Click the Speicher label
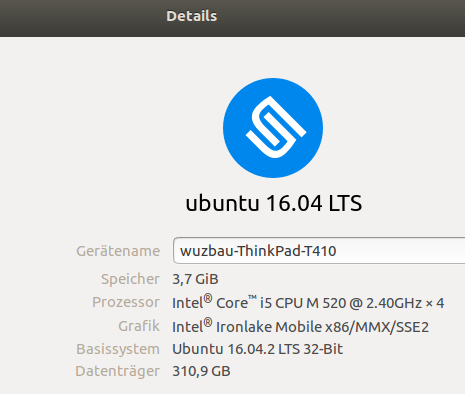Image resolution: width=465 pixels, height=394 pixels. [x=130, y=279]
